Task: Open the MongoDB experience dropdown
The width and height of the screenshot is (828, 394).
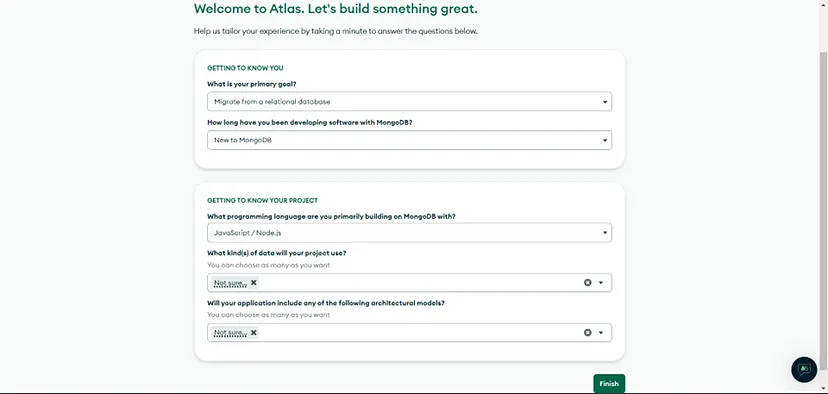Action: (x=409, y=140)
